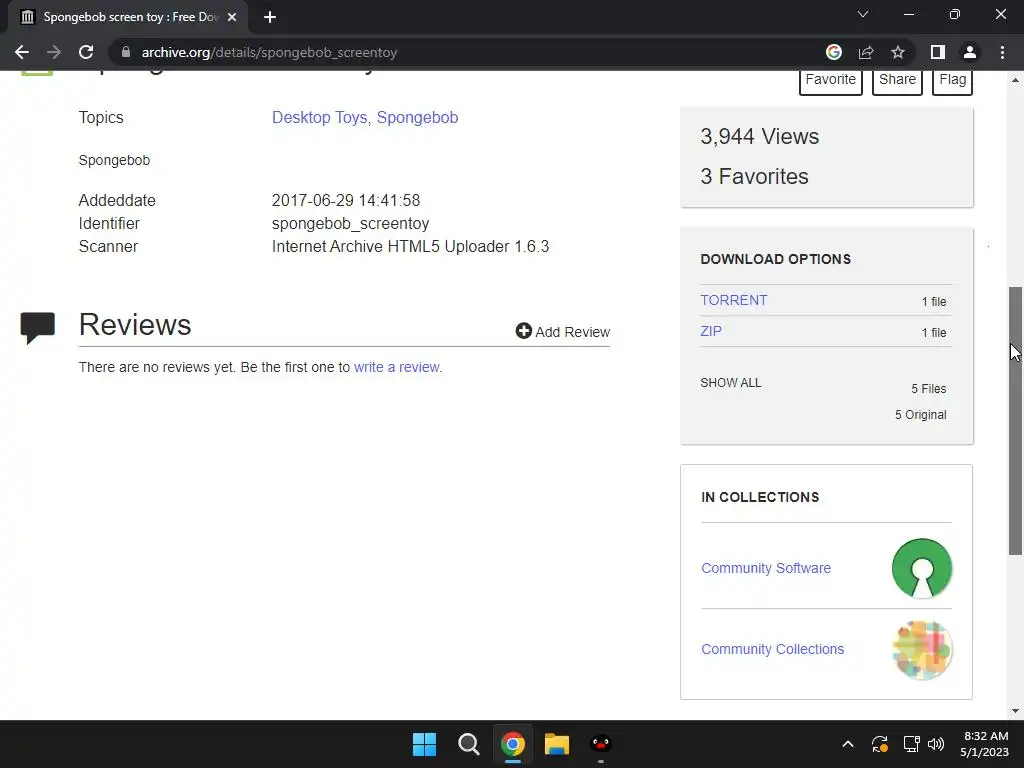Viewport: 1024px width, 768px height.
Task: Go back to the previous page
Action: 22,52
